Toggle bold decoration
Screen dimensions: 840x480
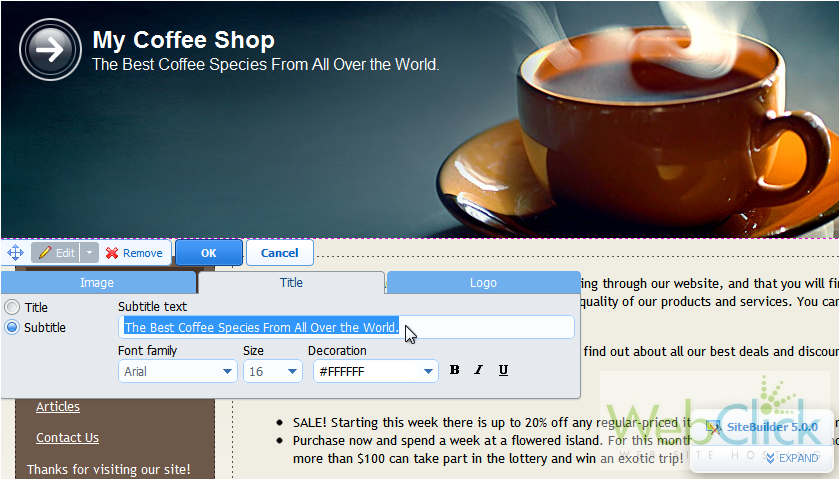pyautogui.click(x=454, y=370)
